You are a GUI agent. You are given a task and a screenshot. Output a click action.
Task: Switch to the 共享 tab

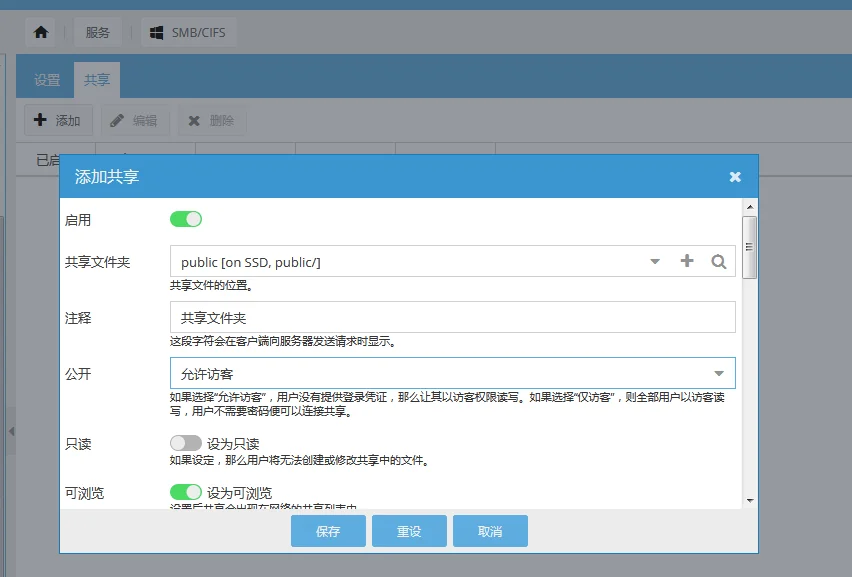point(97,80)
